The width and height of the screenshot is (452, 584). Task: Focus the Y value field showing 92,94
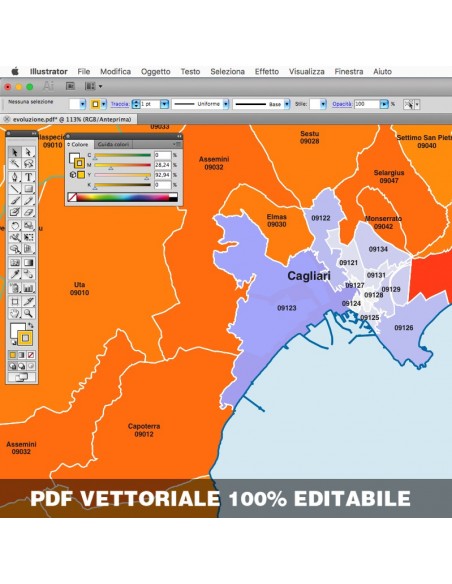163,175
